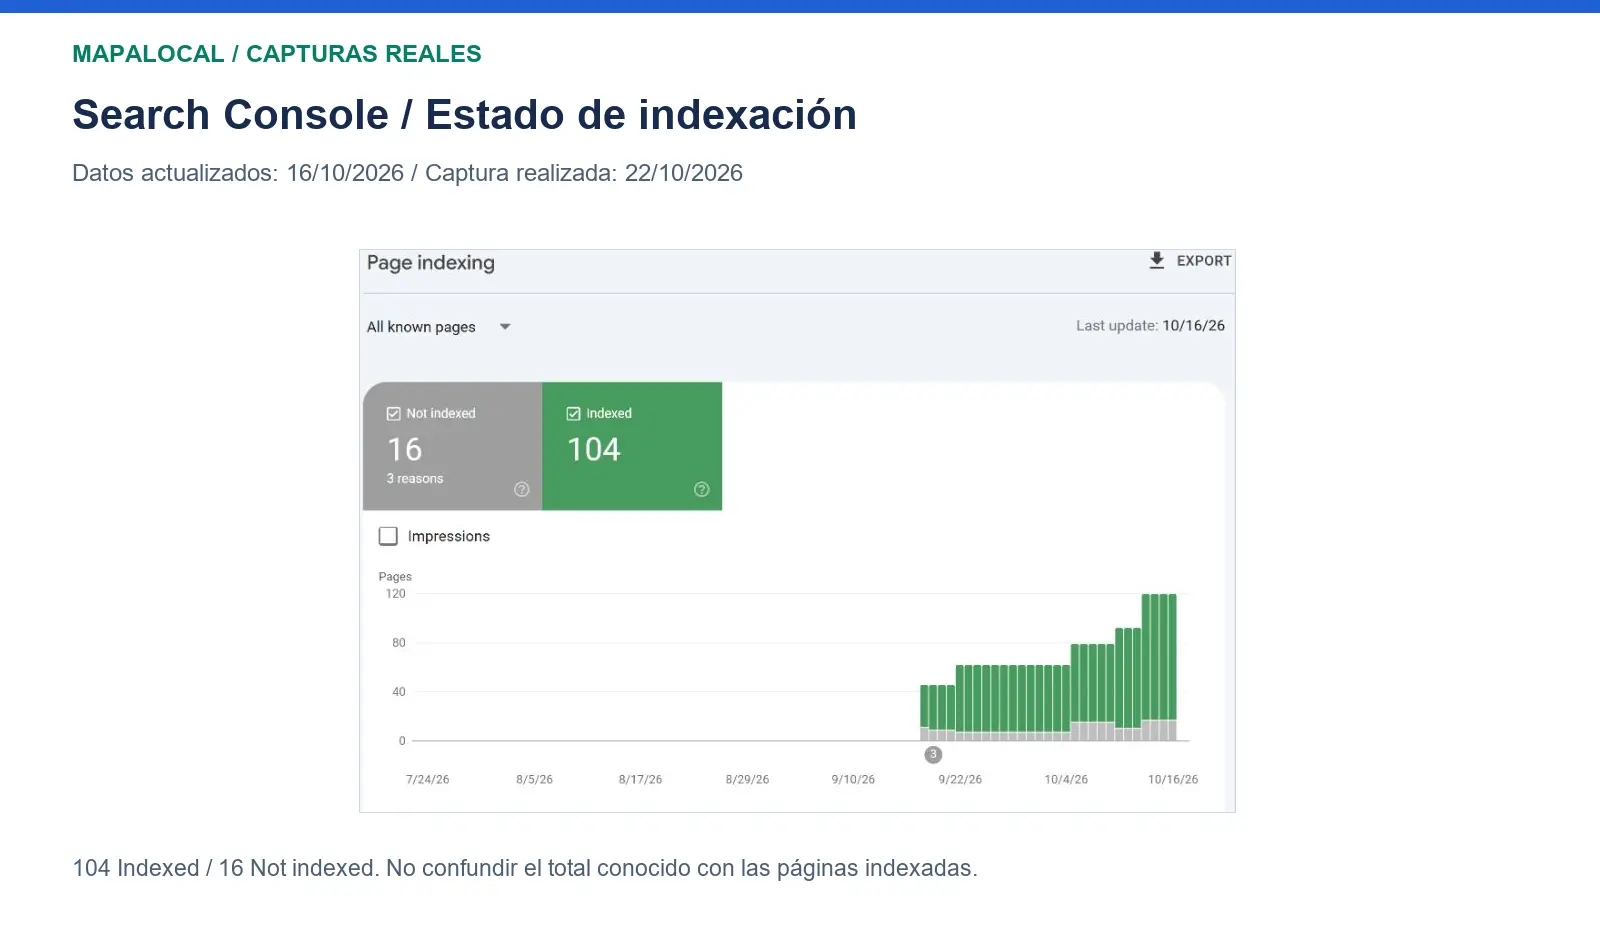Select the Not indexed 16 card
The image size is (1600, 930).
click(453, 446)
